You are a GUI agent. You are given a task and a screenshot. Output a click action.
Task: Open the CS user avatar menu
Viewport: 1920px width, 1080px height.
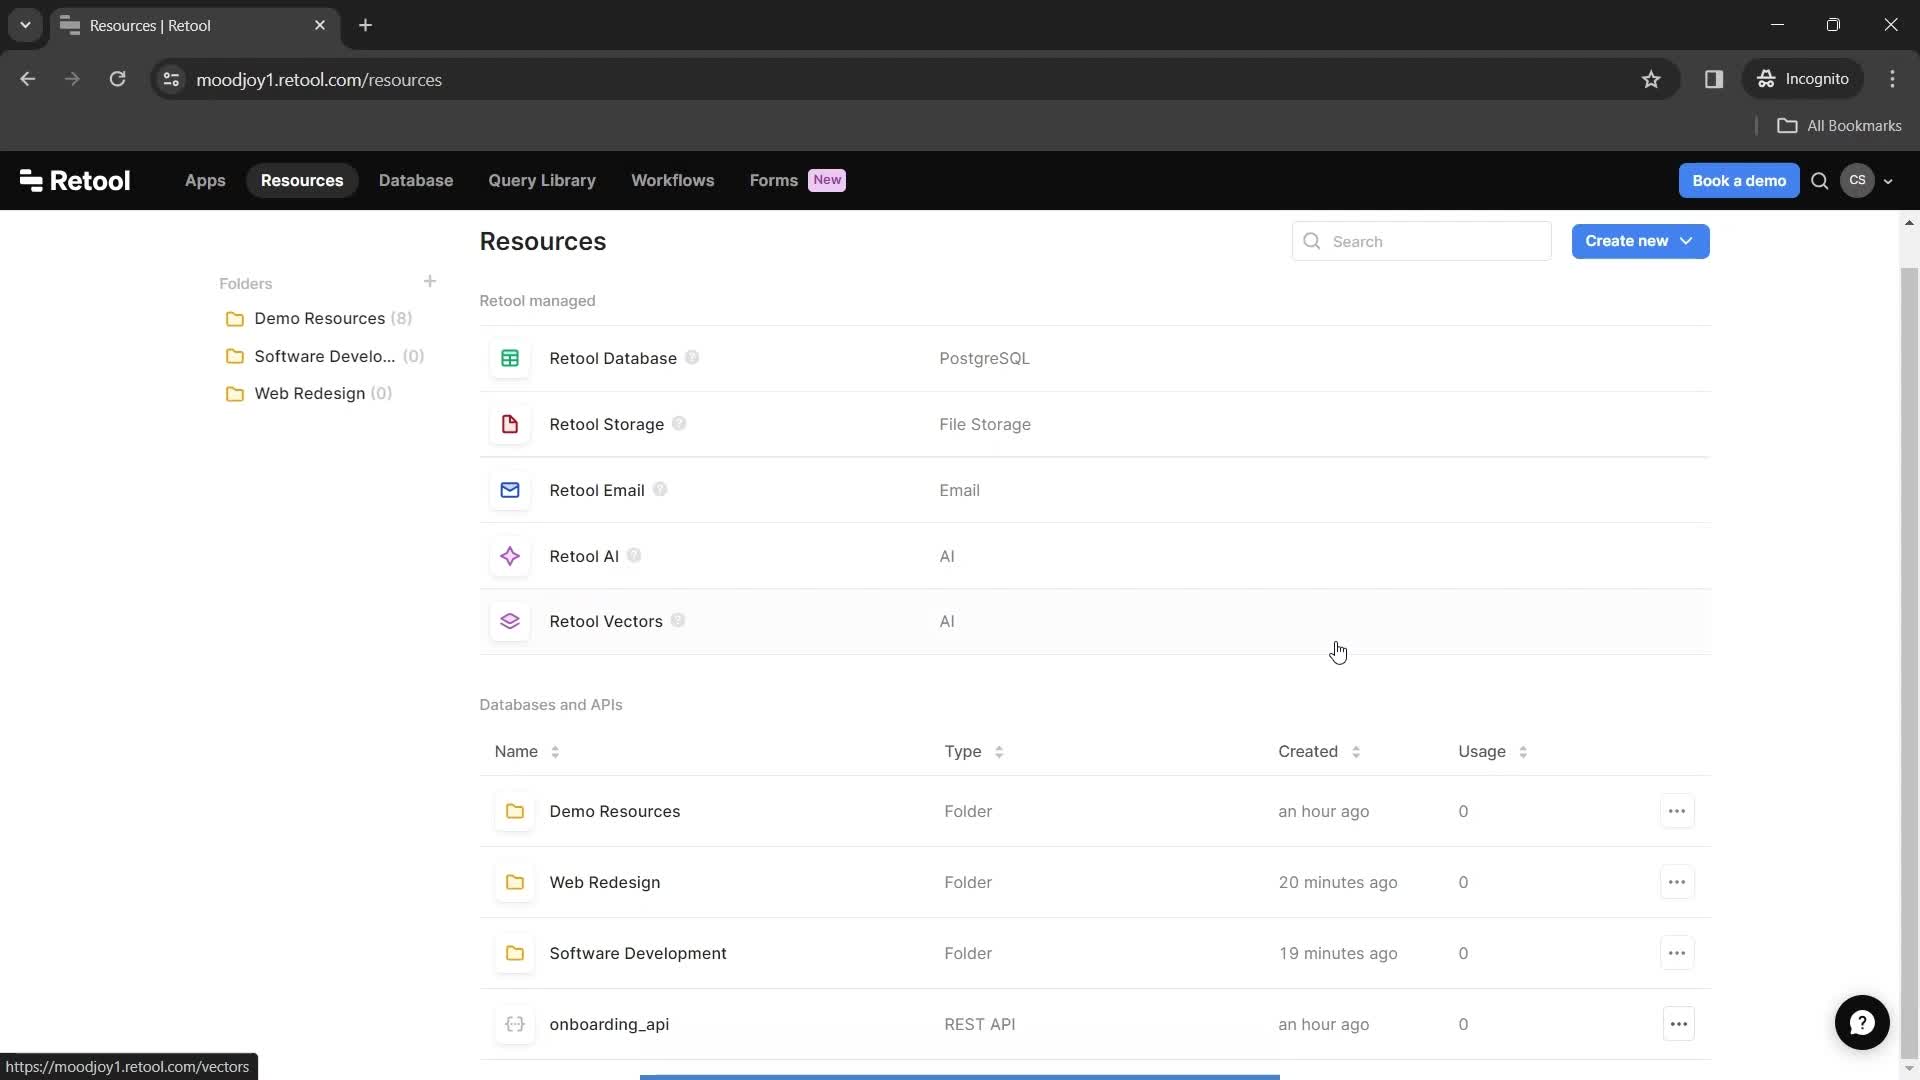click(1857, 181)
